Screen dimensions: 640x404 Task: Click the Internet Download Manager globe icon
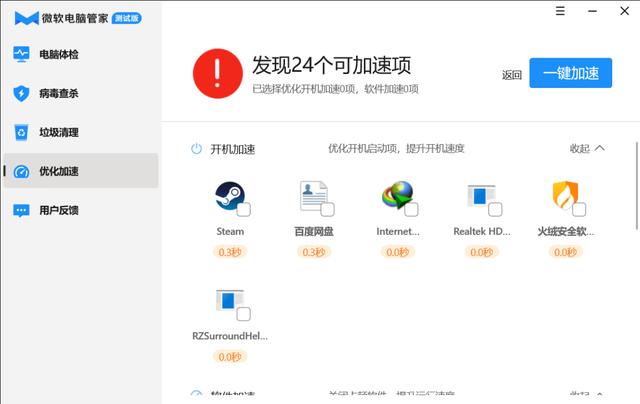tap(398, 196)
